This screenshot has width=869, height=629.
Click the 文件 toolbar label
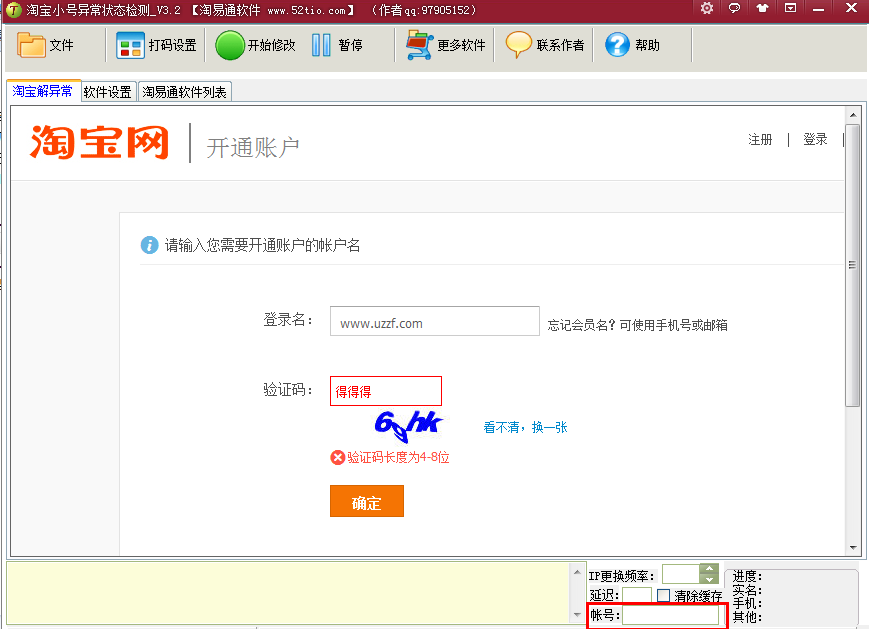point(61,45)
